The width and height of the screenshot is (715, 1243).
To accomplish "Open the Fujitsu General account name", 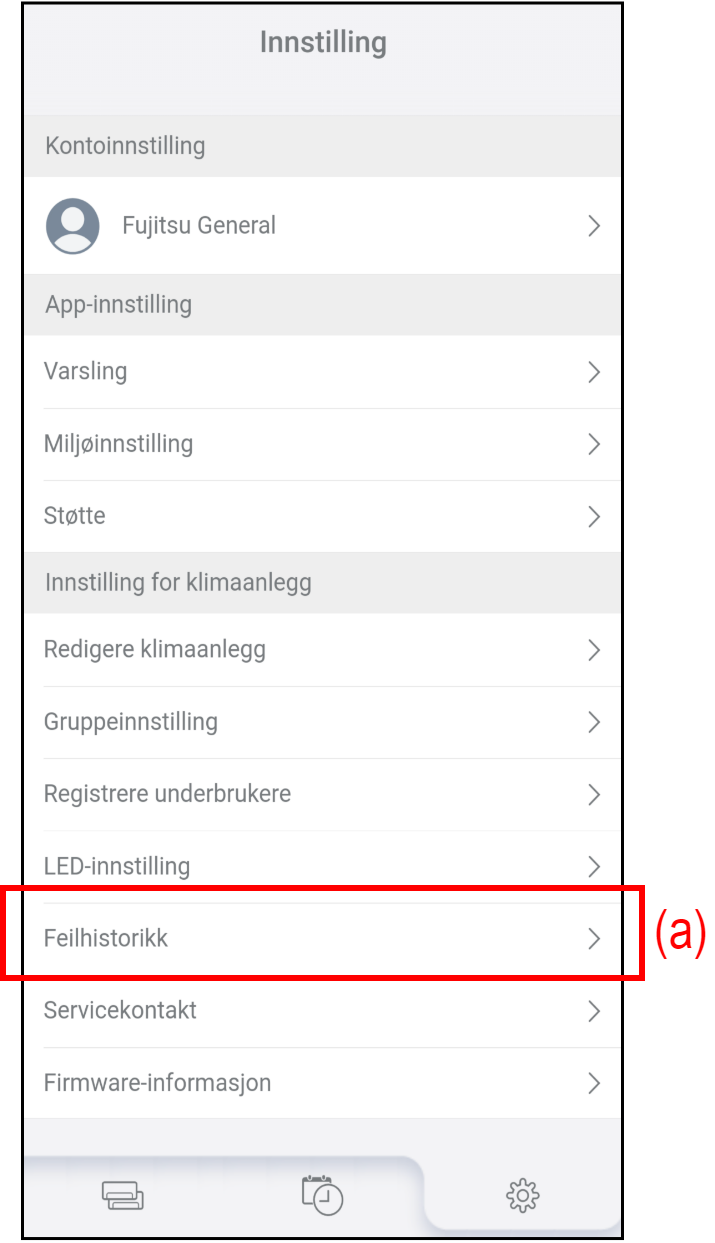I will tap(199, 226).
